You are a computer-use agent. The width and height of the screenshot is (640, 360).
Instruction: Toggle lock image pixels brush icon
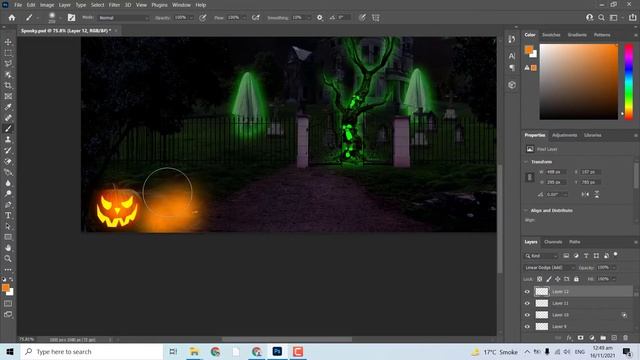click(549, 279)
